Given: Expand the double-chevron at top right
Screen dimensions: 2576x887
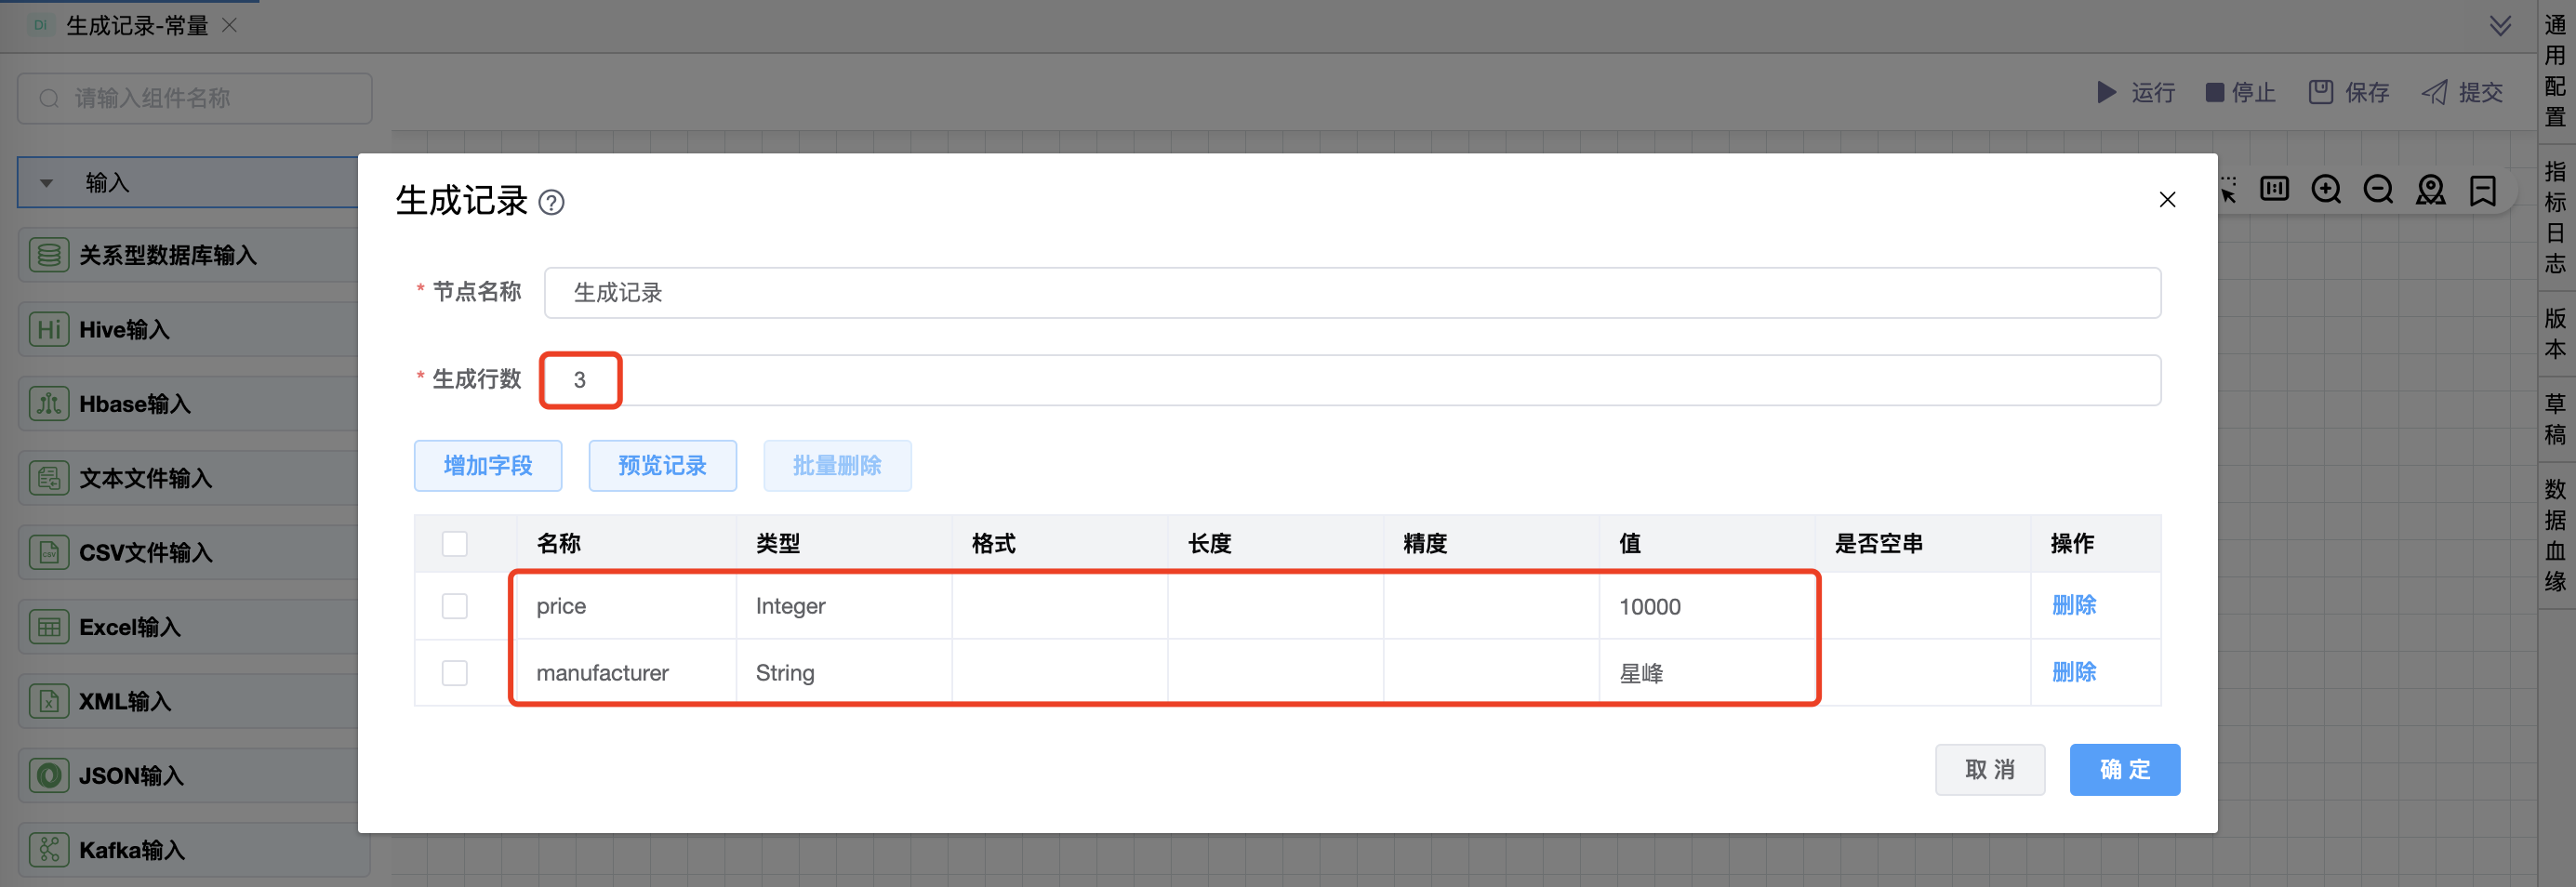Looking at the screenshot, I should [x=2500, y=26].
